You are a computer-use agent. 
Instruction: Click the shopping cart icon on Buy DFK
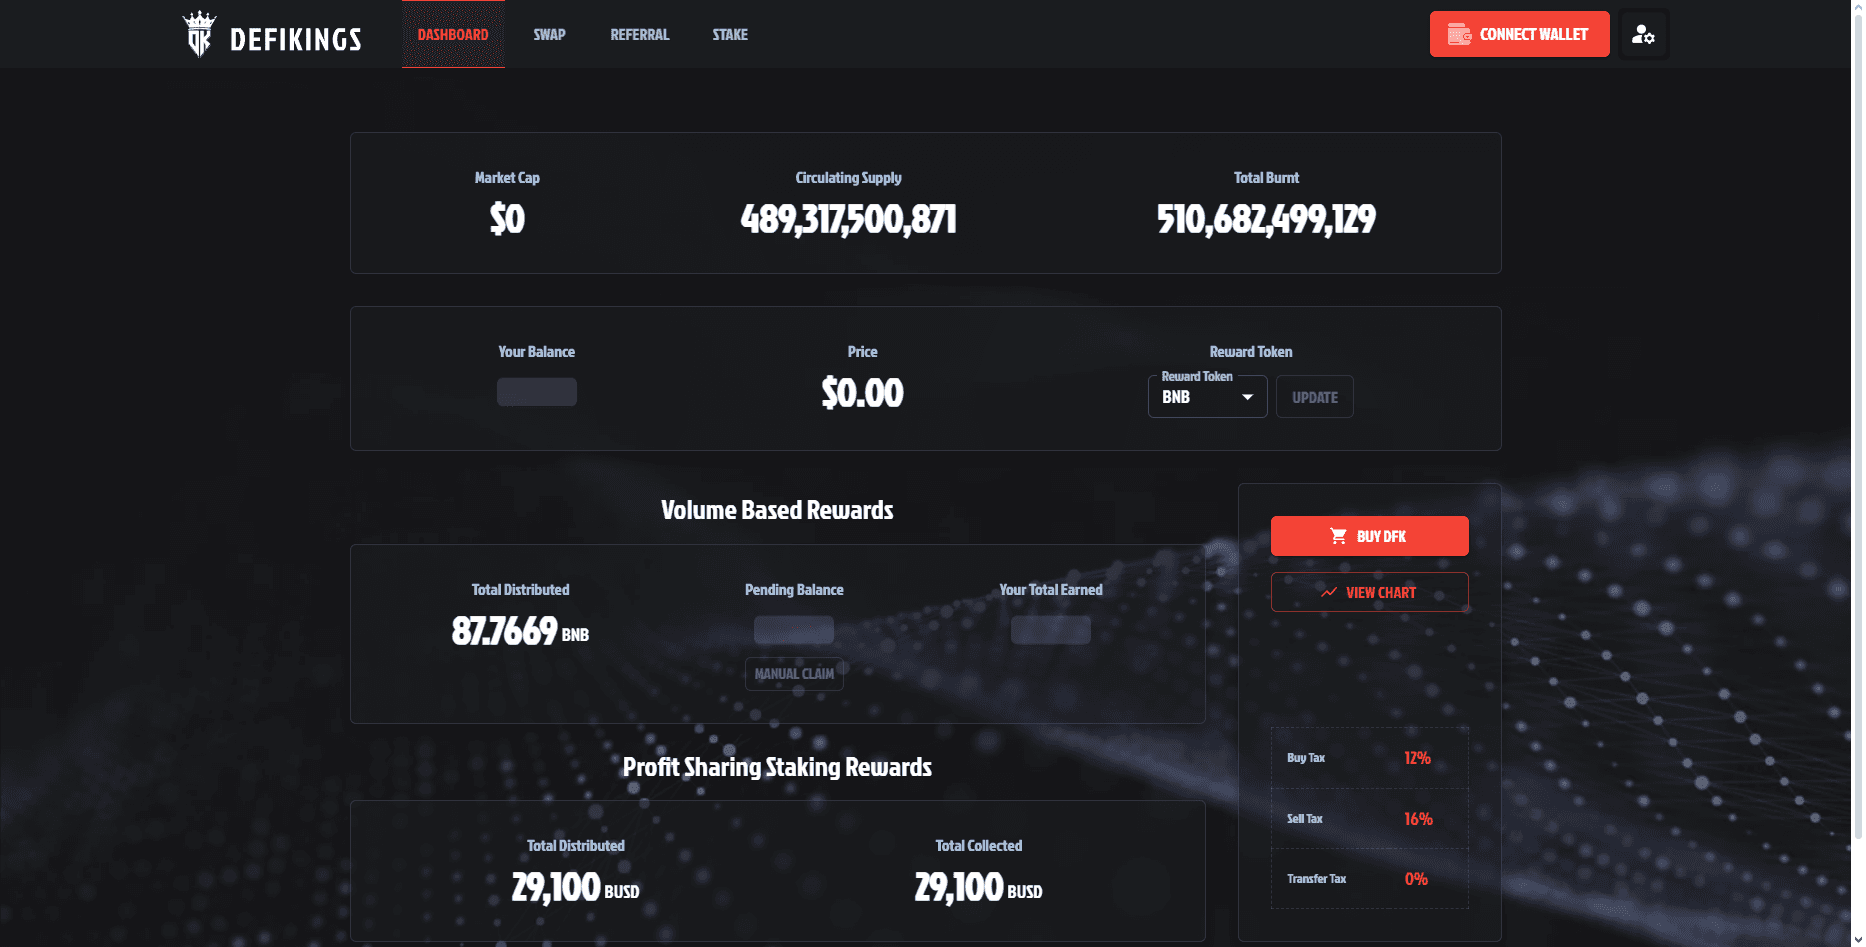coord(1338,536)
